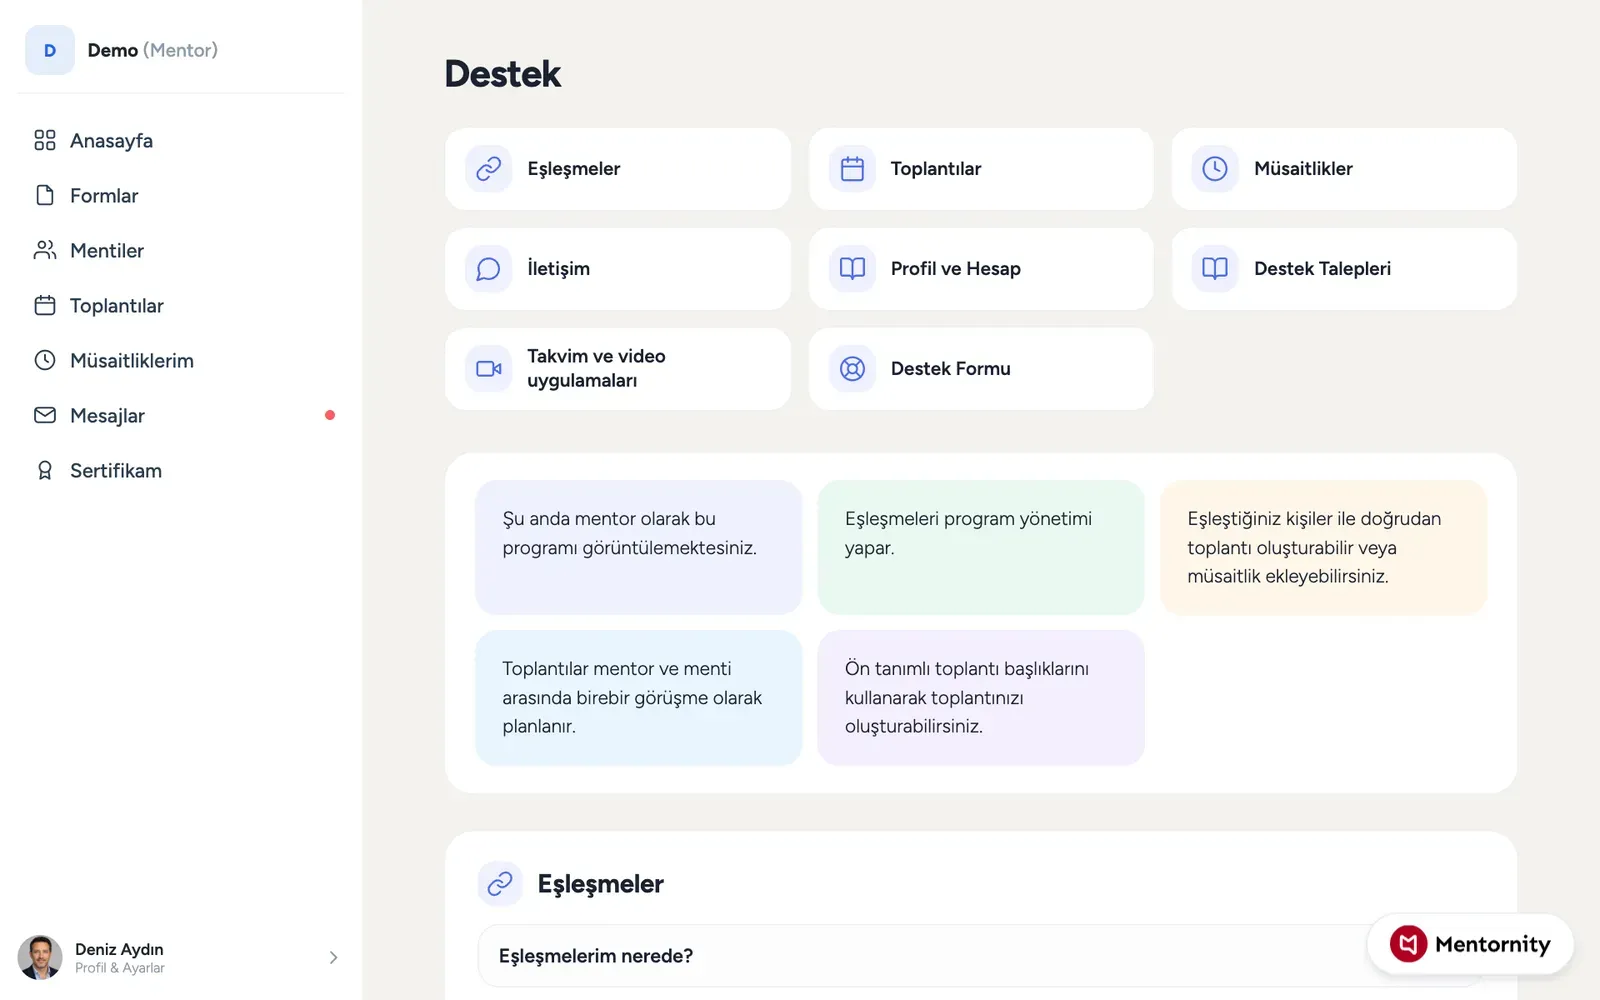This screenshot has height=1000, width=1600.
Task: Click 'Eşleşmeleri program yönetimi yapar.' info tile
Action: coord(981,547)
